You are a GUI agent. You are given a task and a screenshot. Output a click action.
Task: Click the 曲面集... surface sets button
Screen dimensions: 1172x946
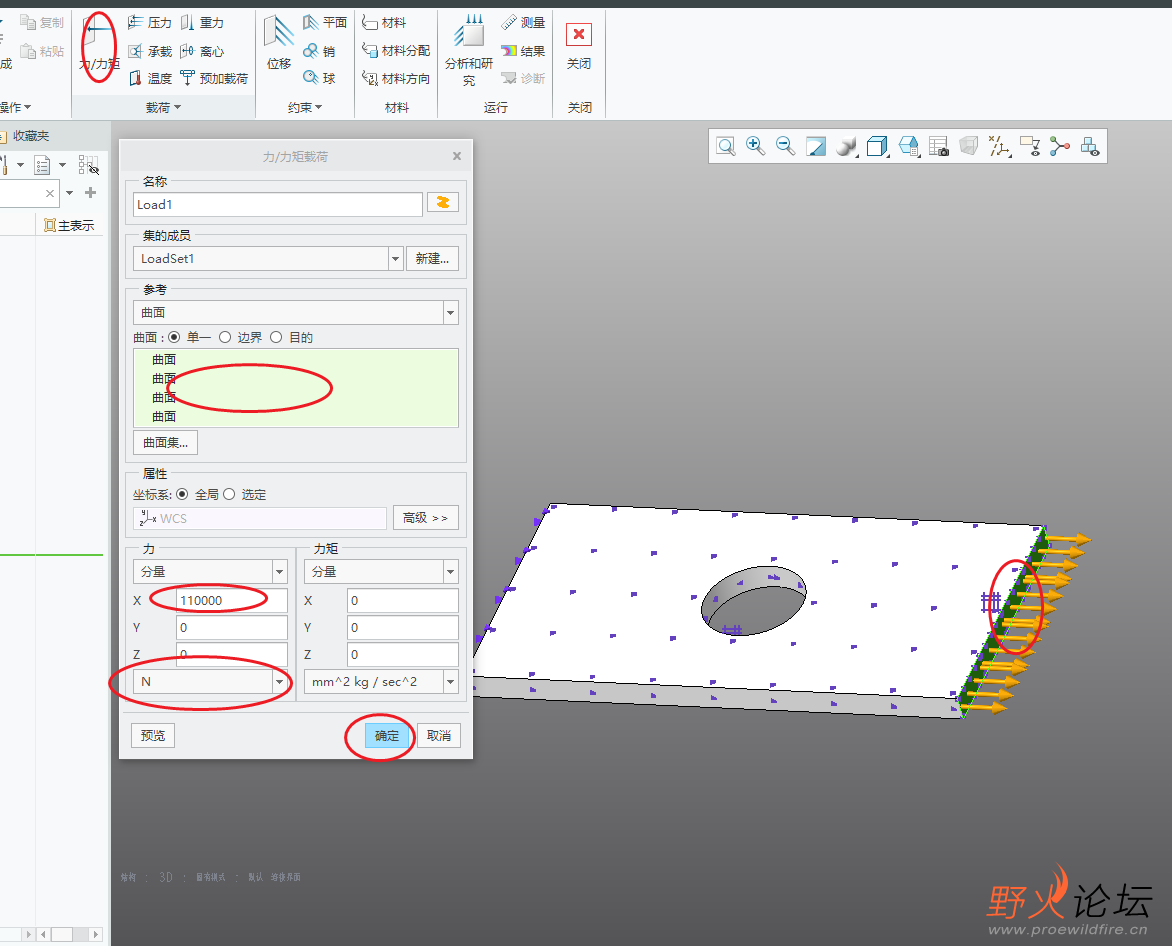165,442
